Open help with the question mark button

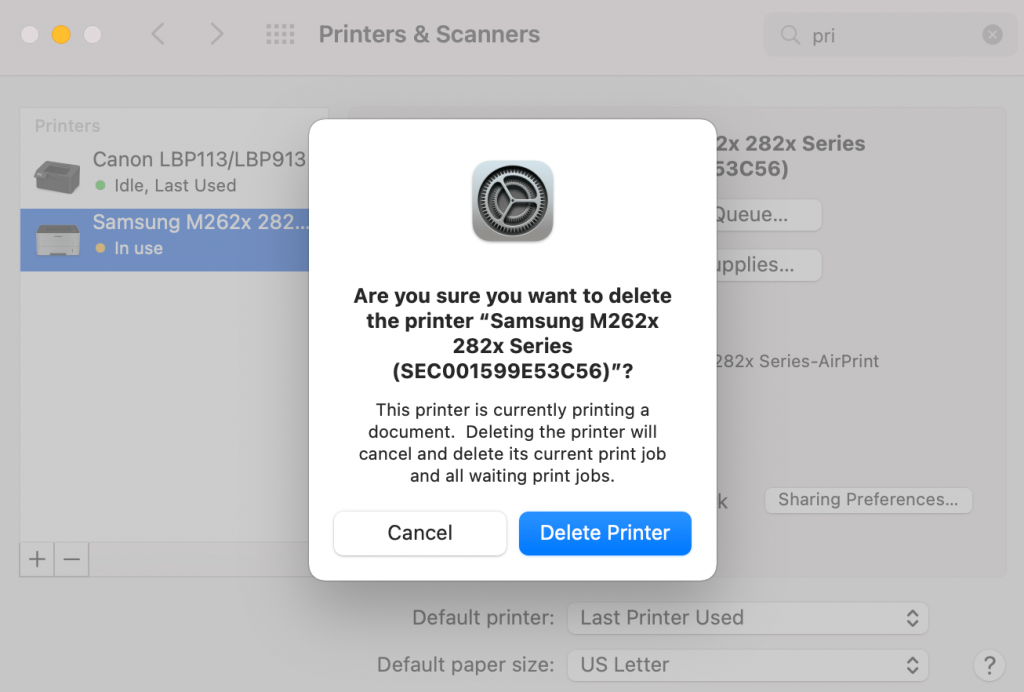click(989, 665)
